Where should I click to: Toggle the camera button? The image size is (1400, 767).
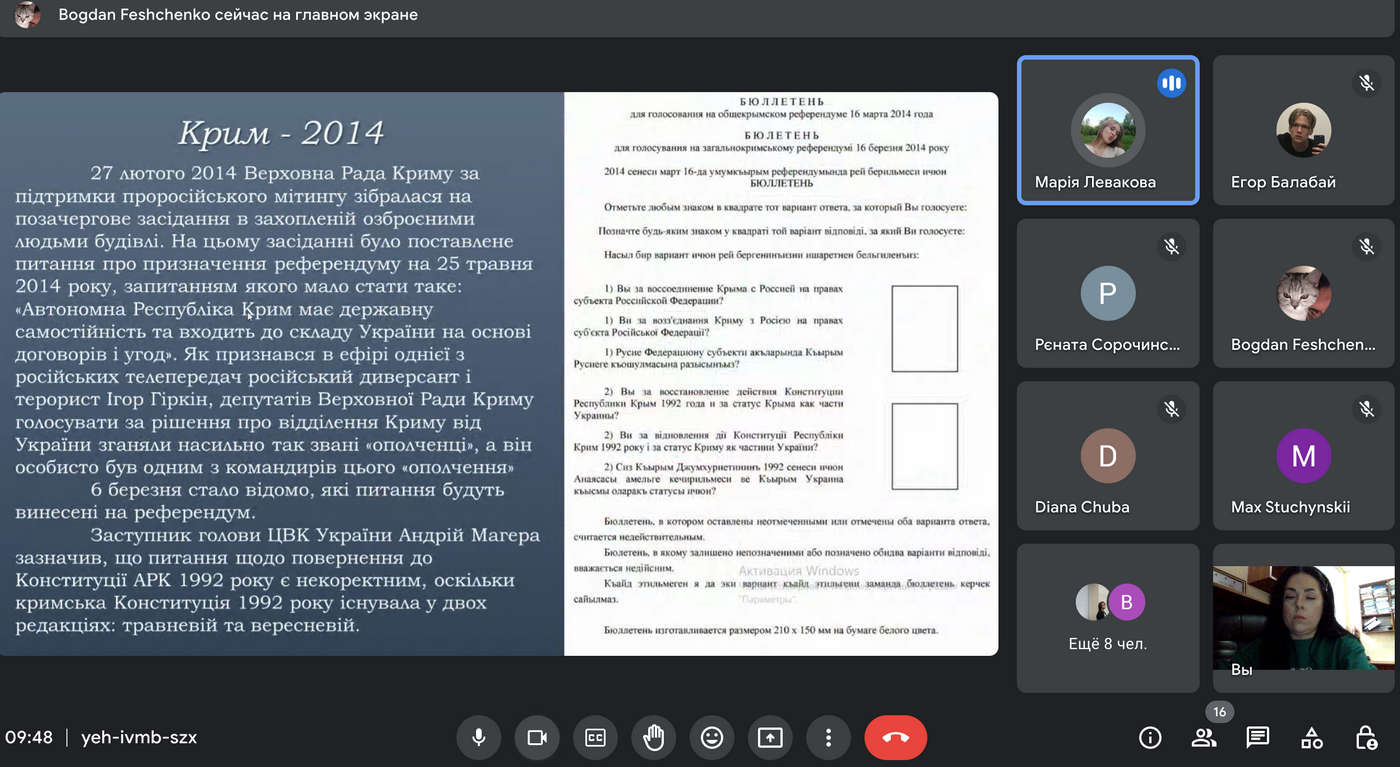coord(537,738)
